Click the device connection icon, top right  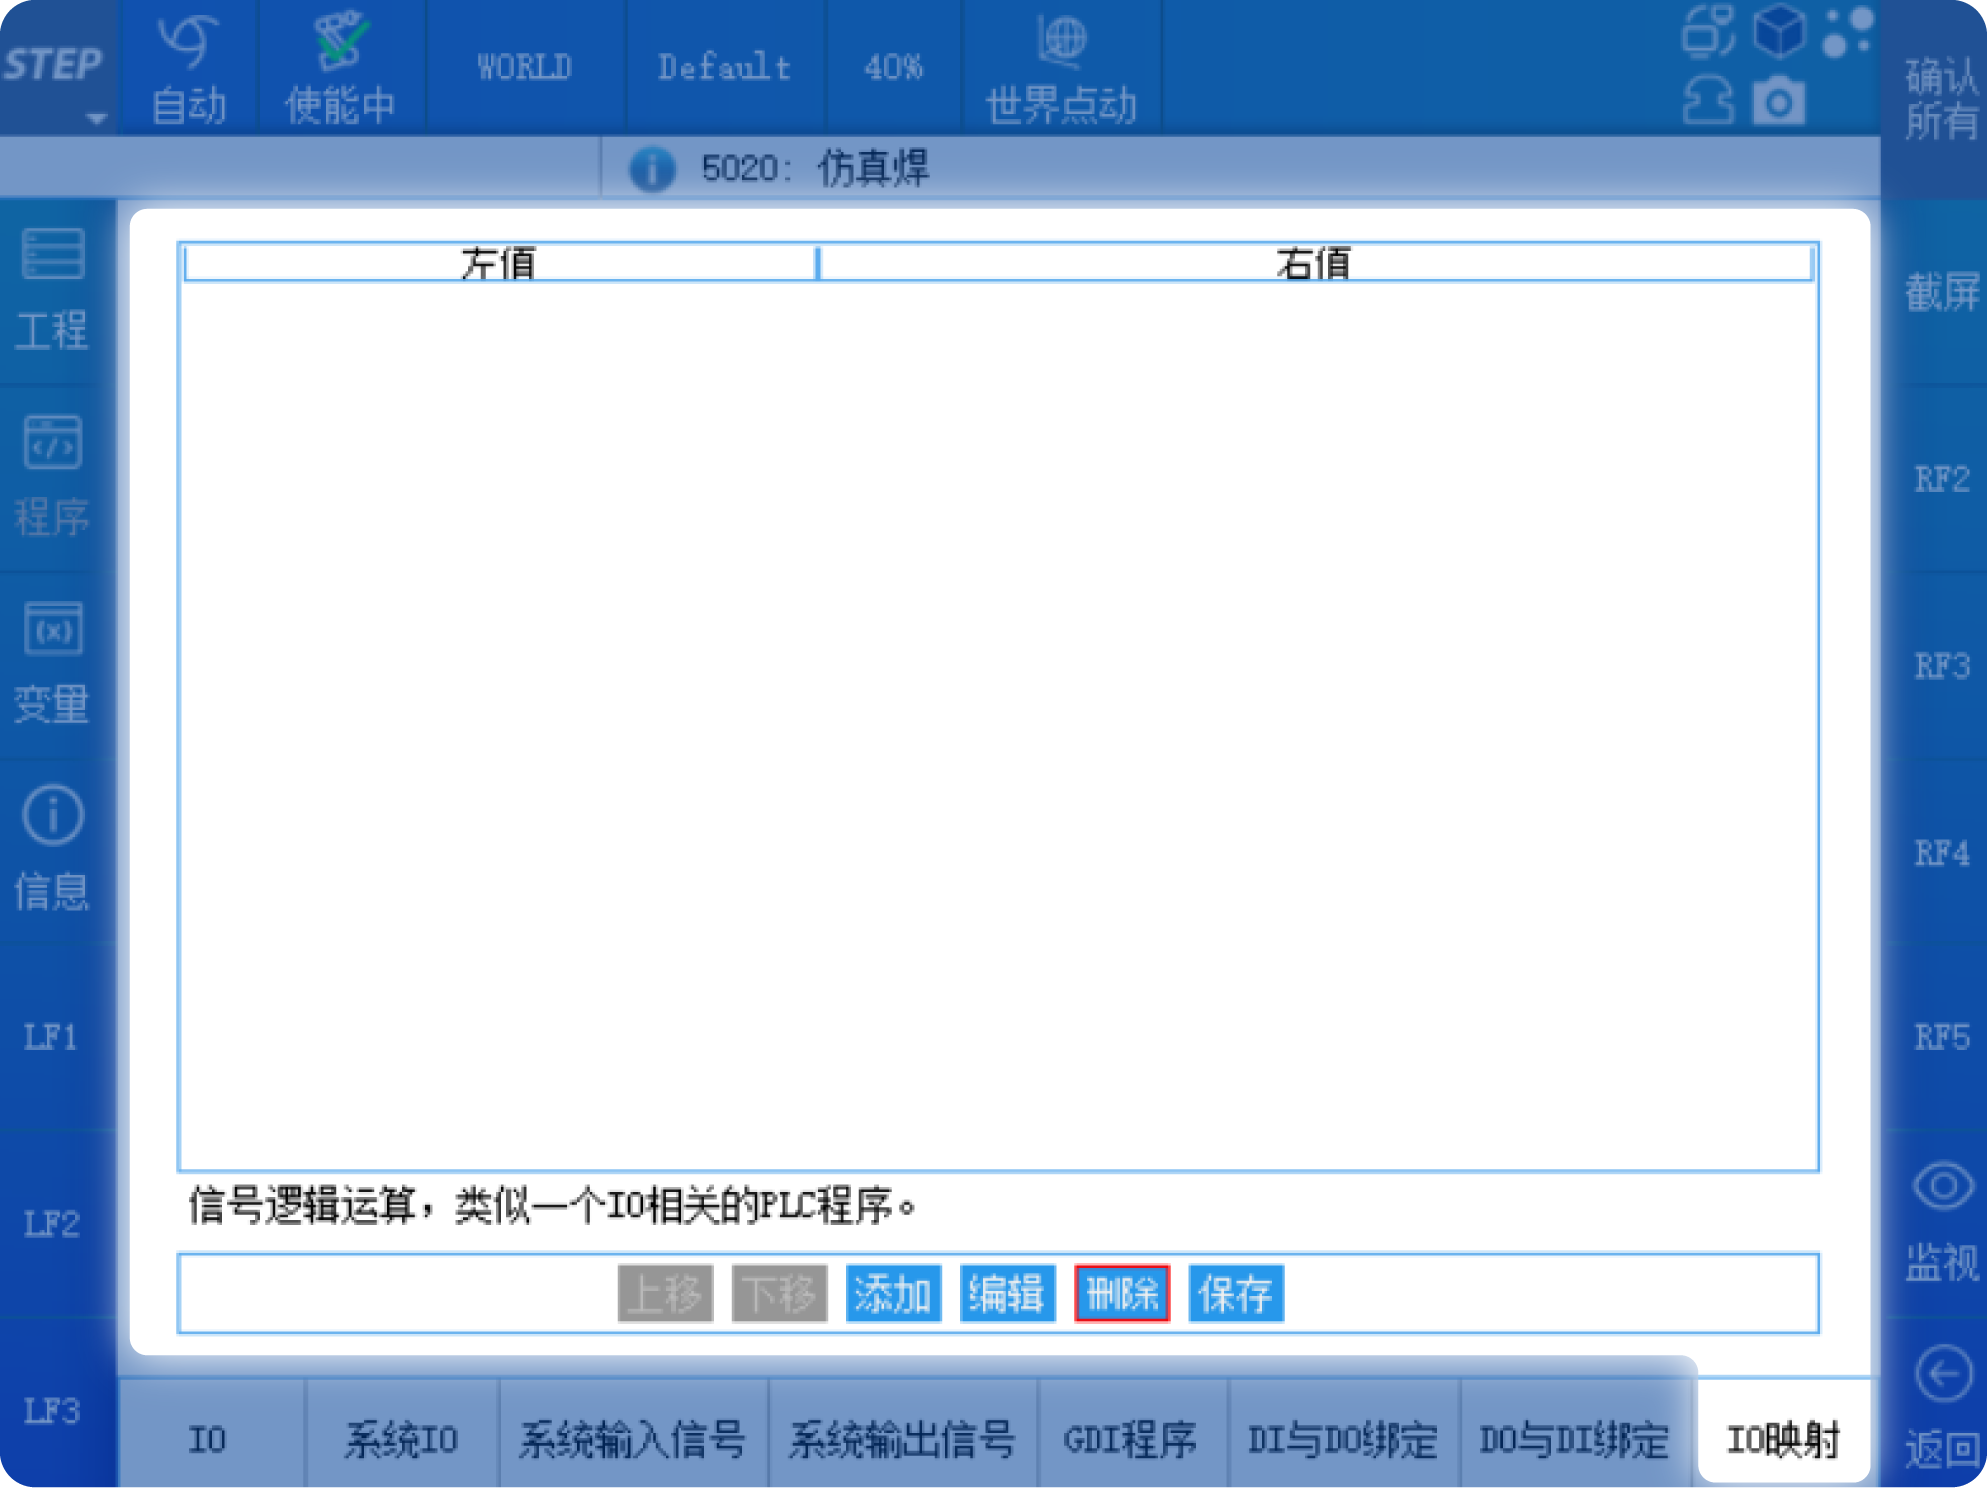(1708, 30)
